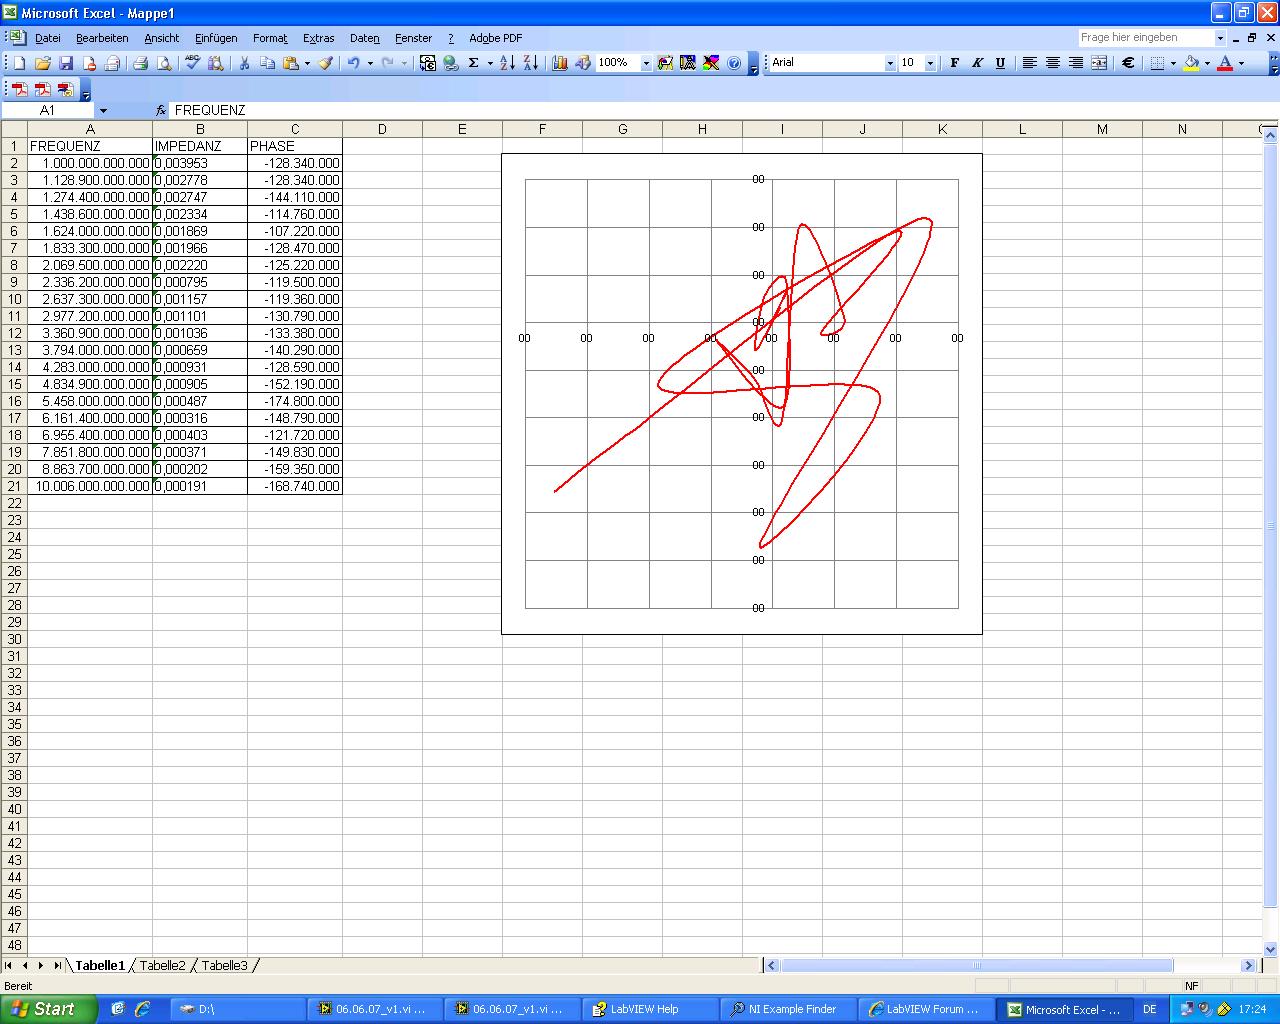Open the Einfügen menu
The height and width of the screenshot is (1024, 1280).
pyautogui.click(x=216, y=38)
